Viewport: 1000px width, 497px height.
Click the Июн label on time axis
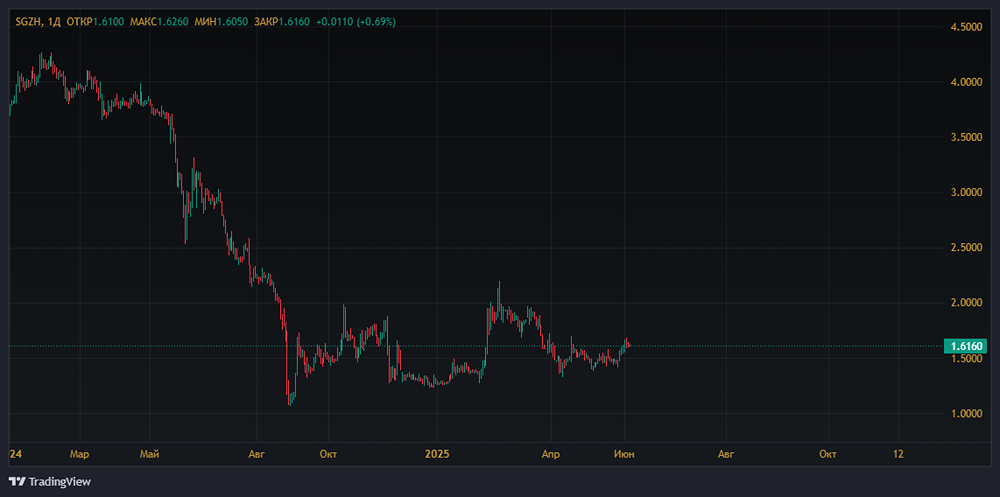click(x=624, y=454)
